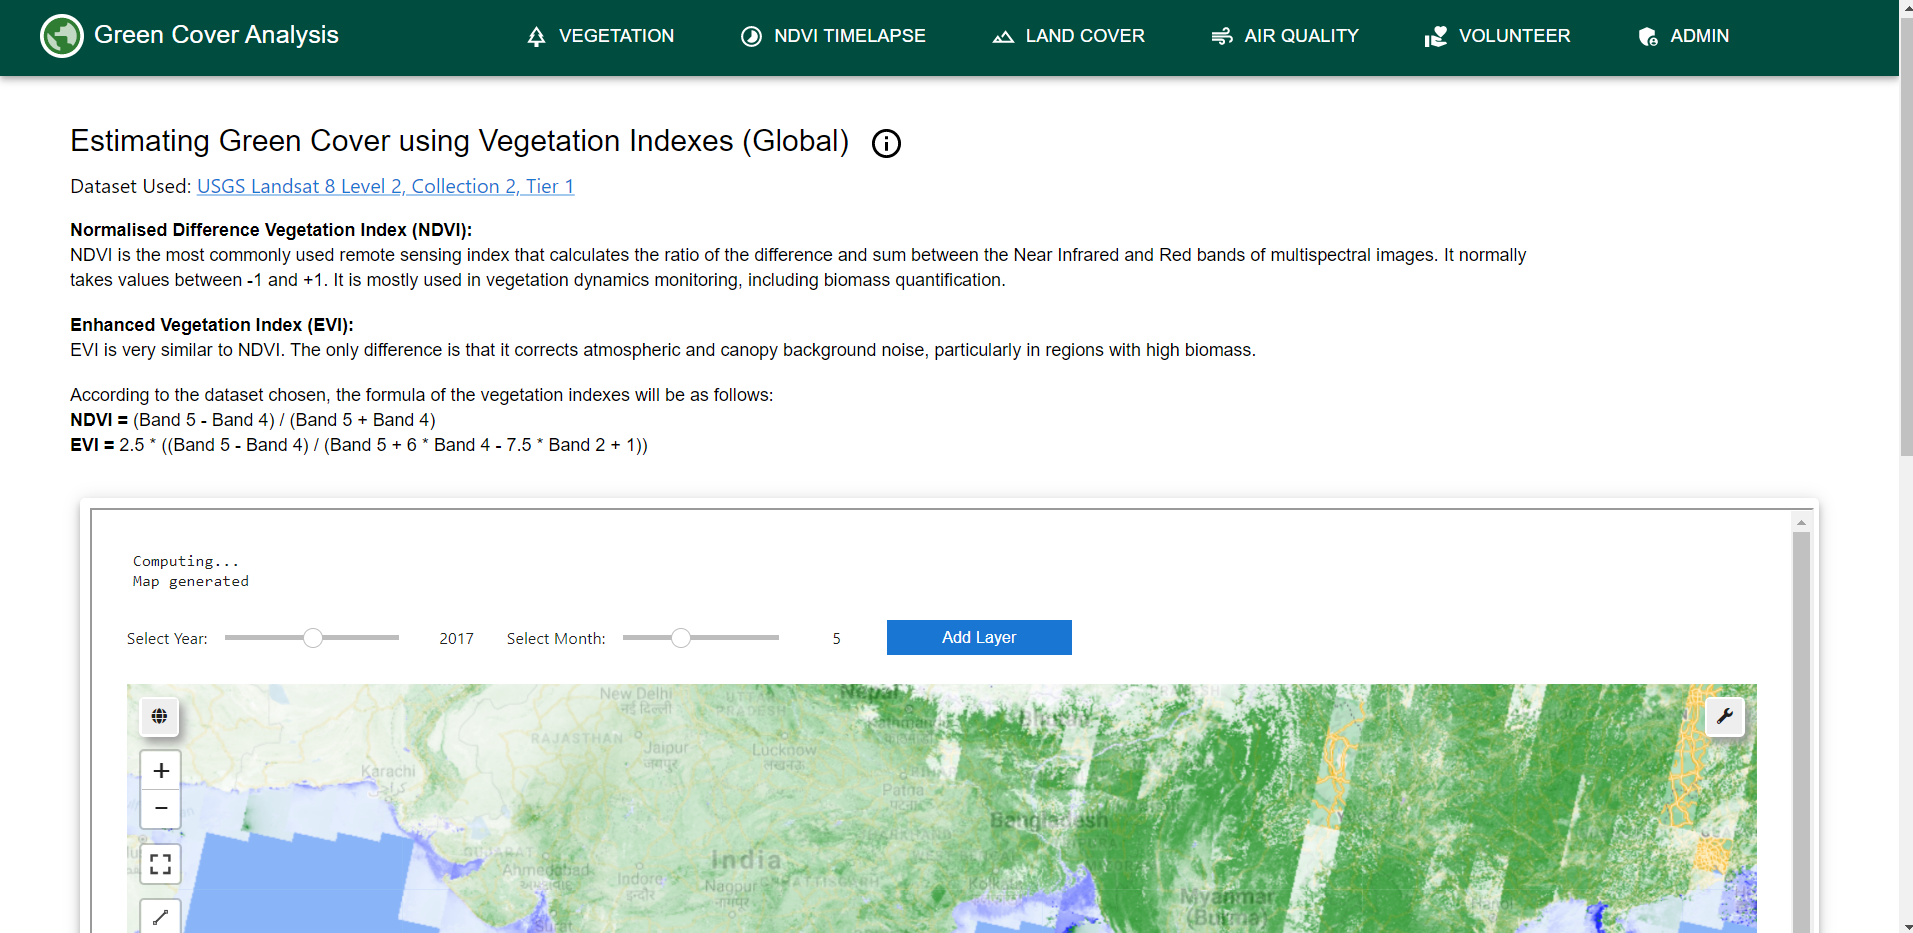This screenshot has height=933, width=1913.
Task: Toggle fullscreen mode on the map view
Action: tap(160, 863)
